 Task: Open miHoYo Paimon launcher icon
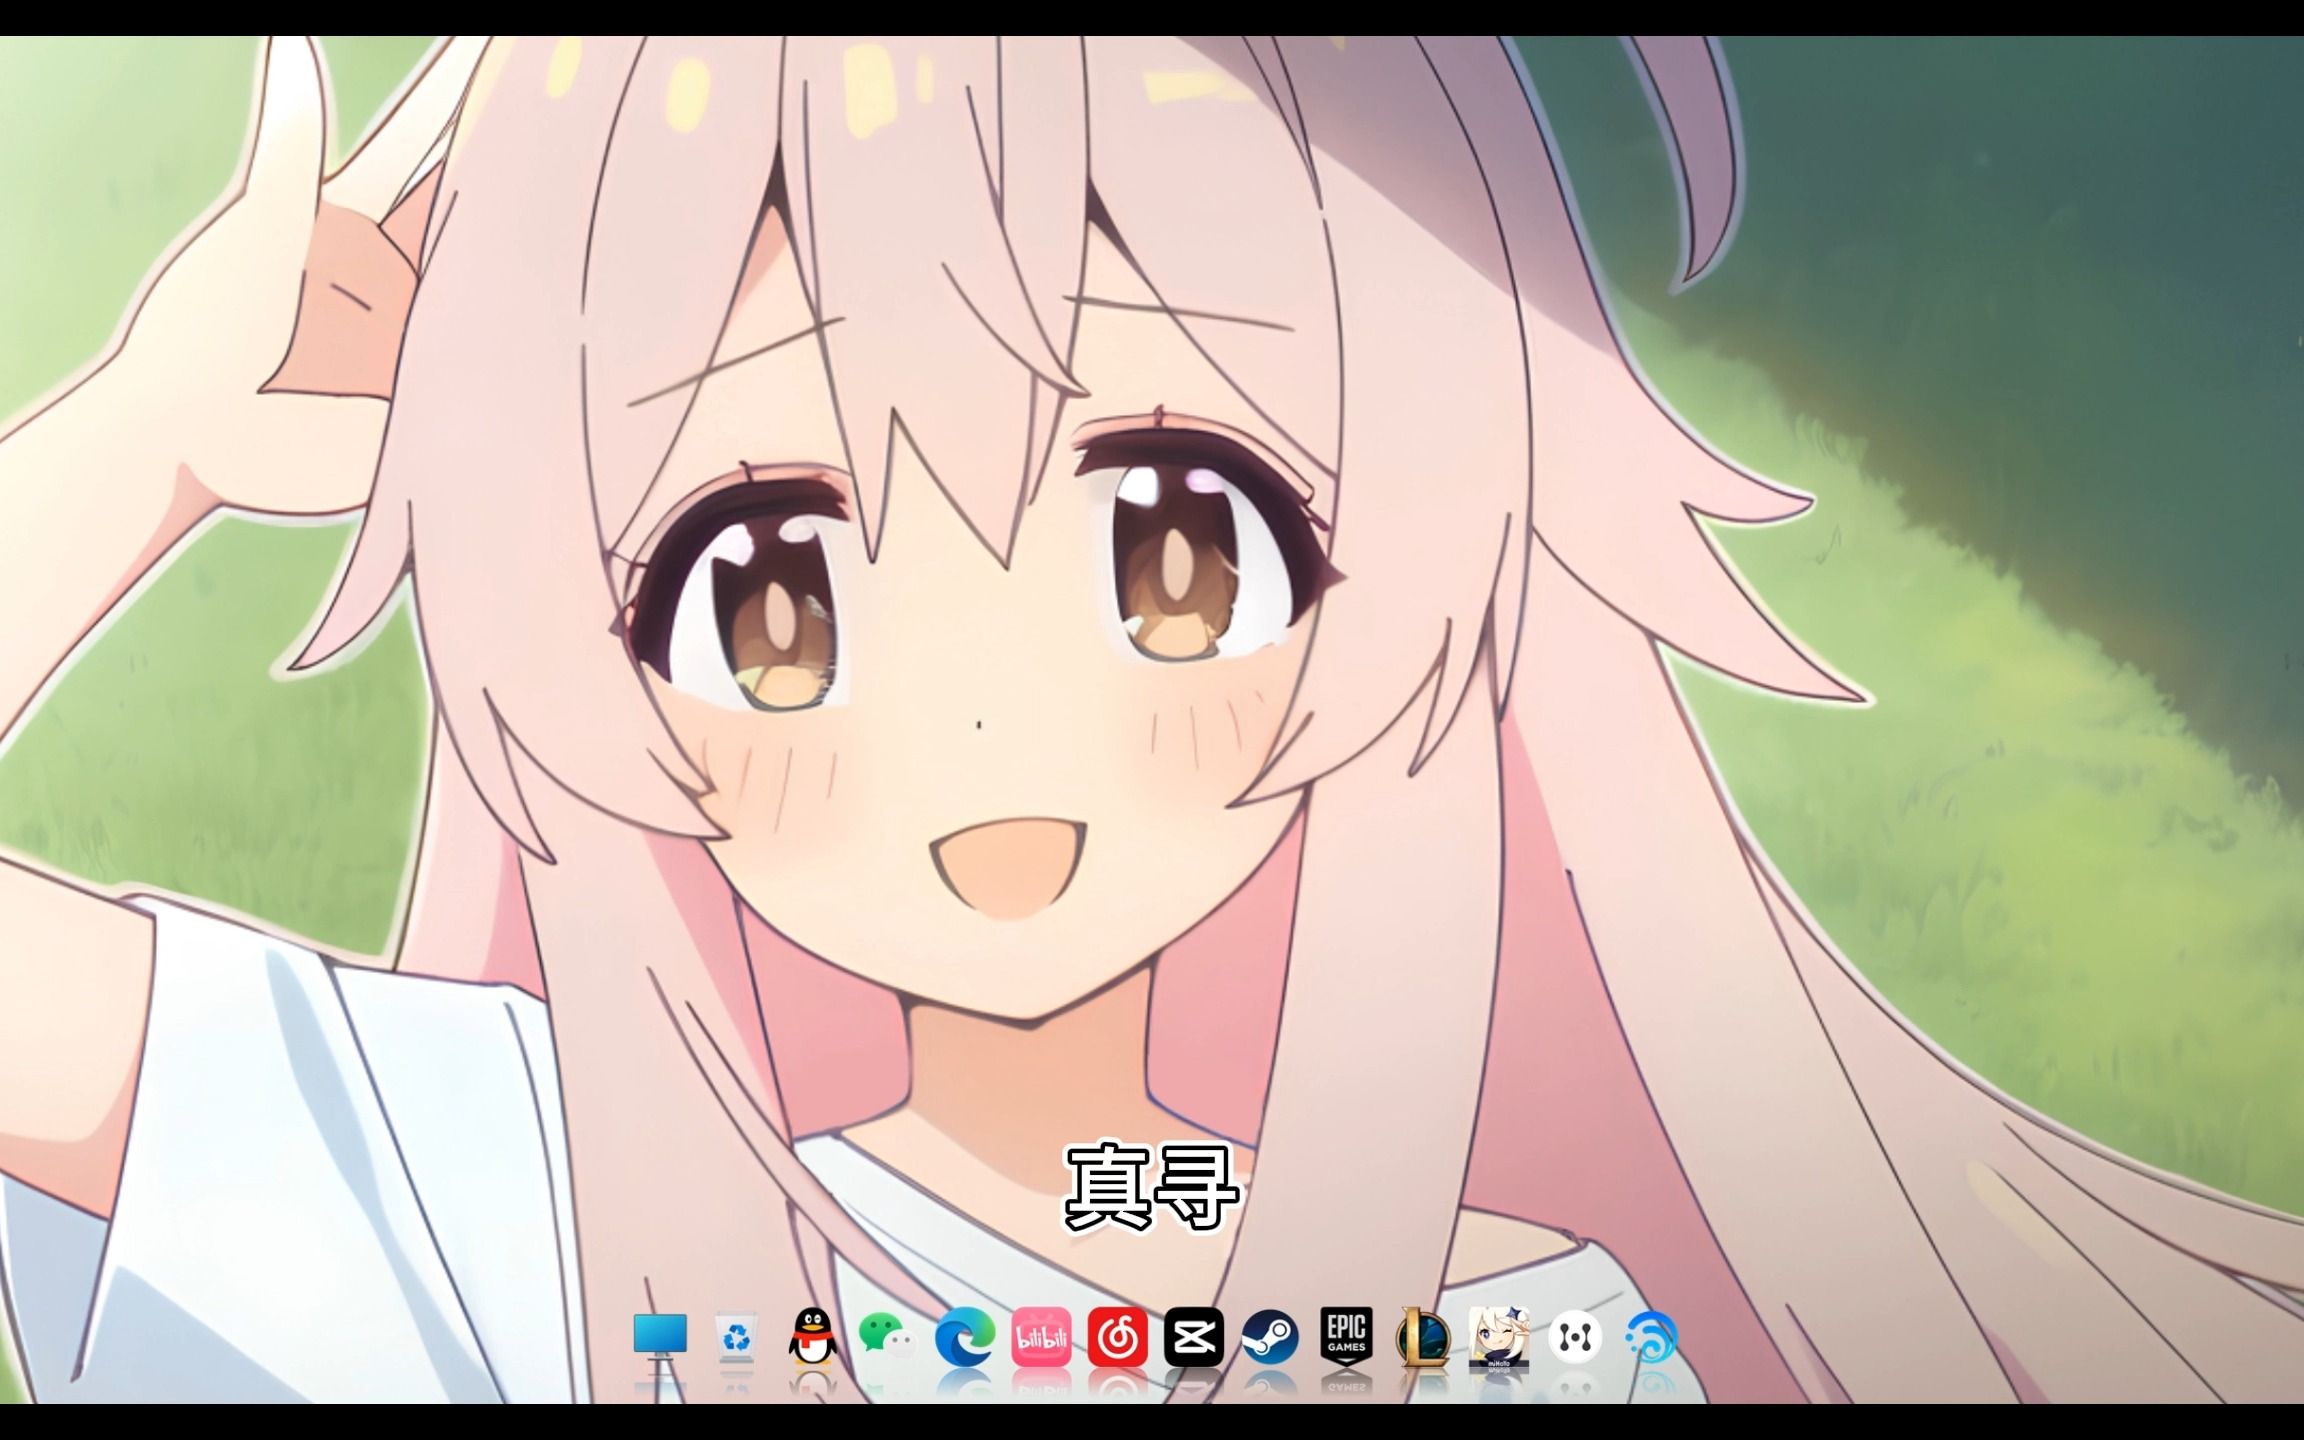click(x=1498, y=1337)
